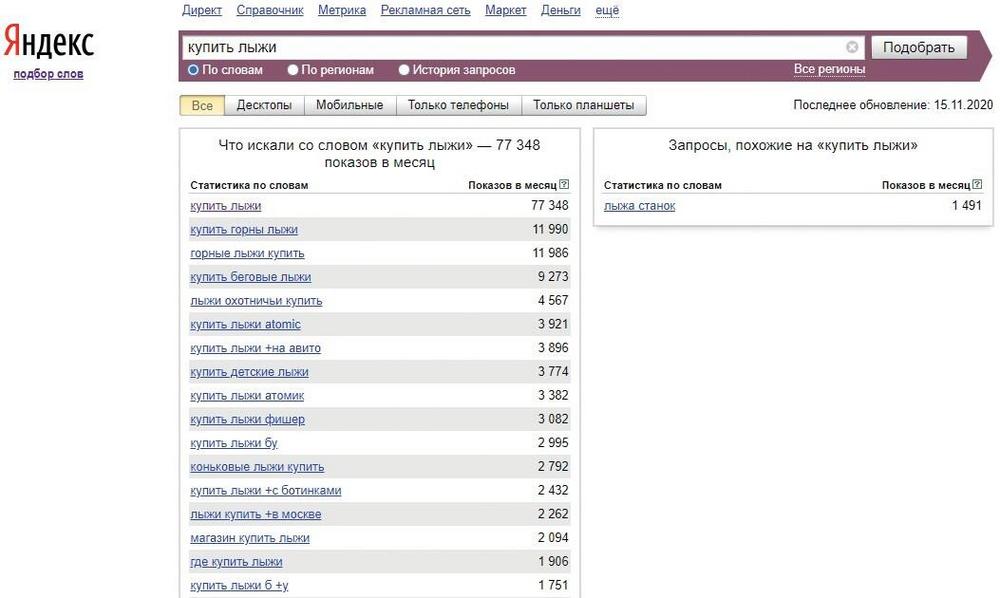Viewport: 1000px width, 598px height.
Task: Switch to the 'Только телефоны' tab
Action: click(459, 105)
